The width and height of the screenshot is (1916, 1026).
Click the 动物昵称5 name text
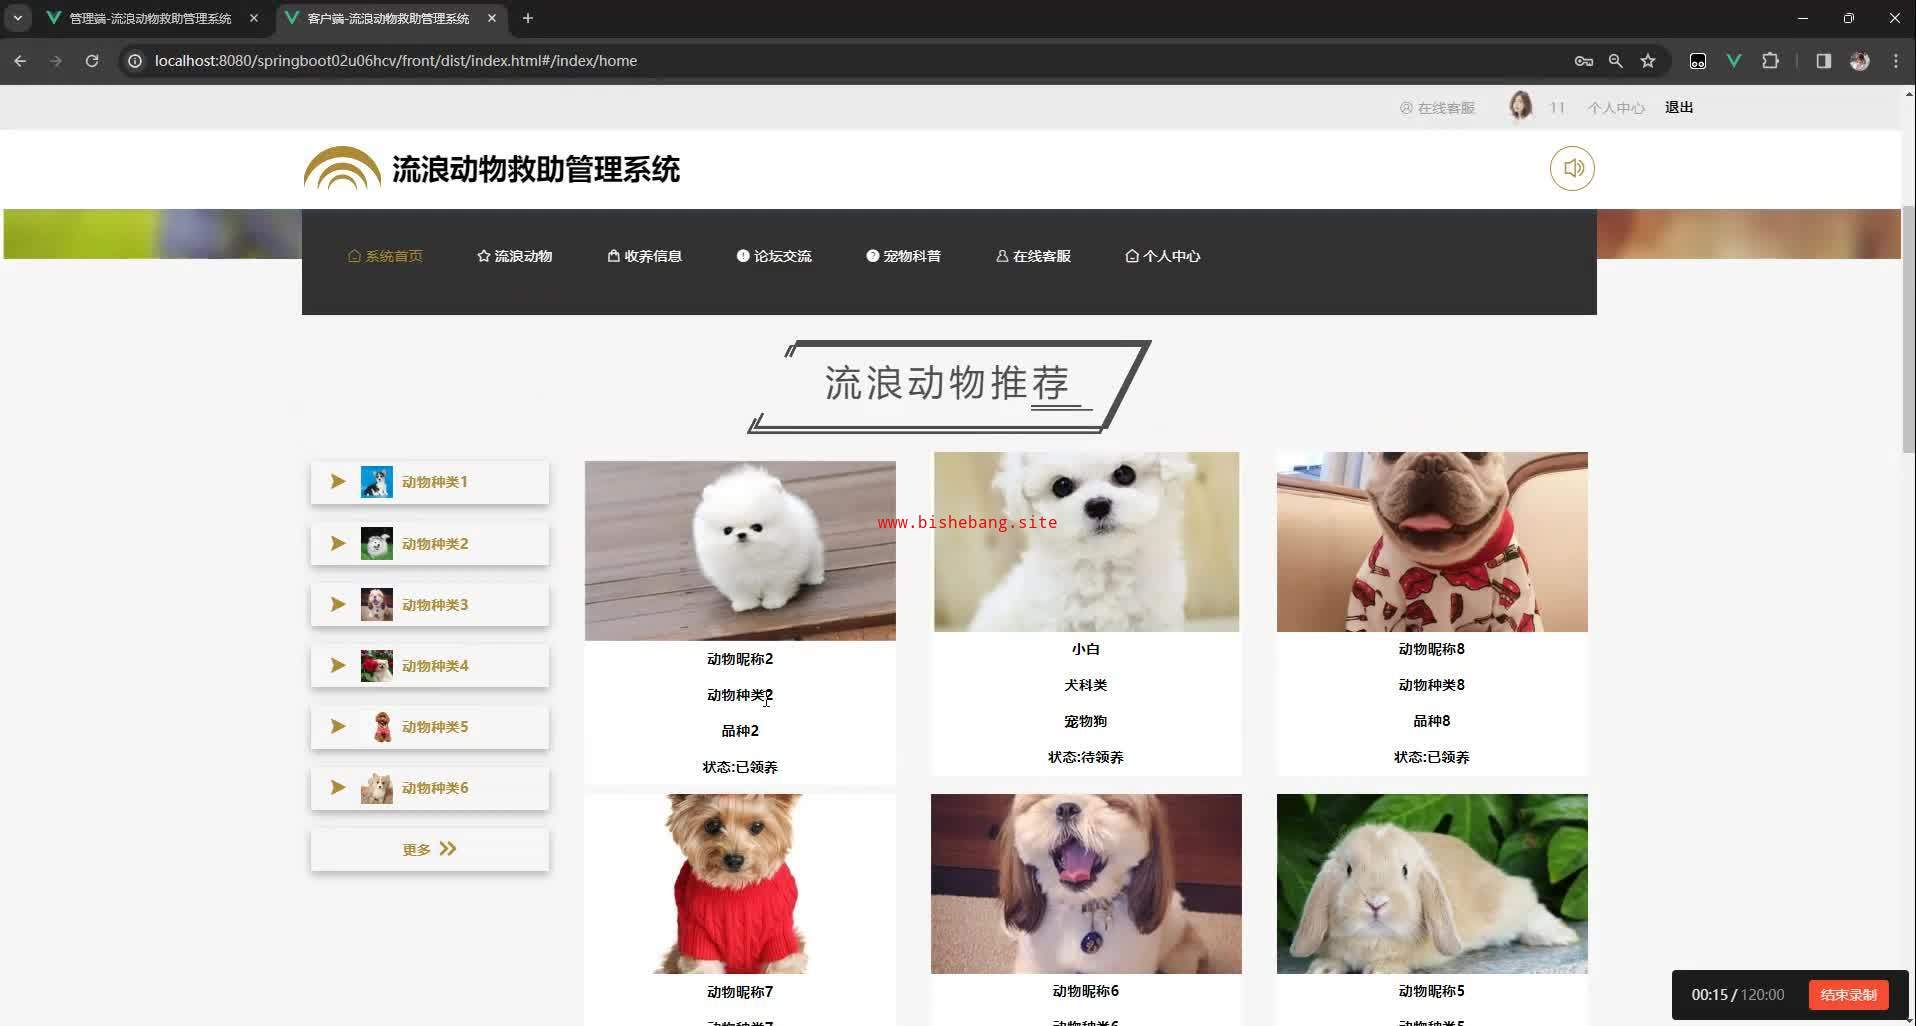pyautogui.click(x=1432, y=991)
